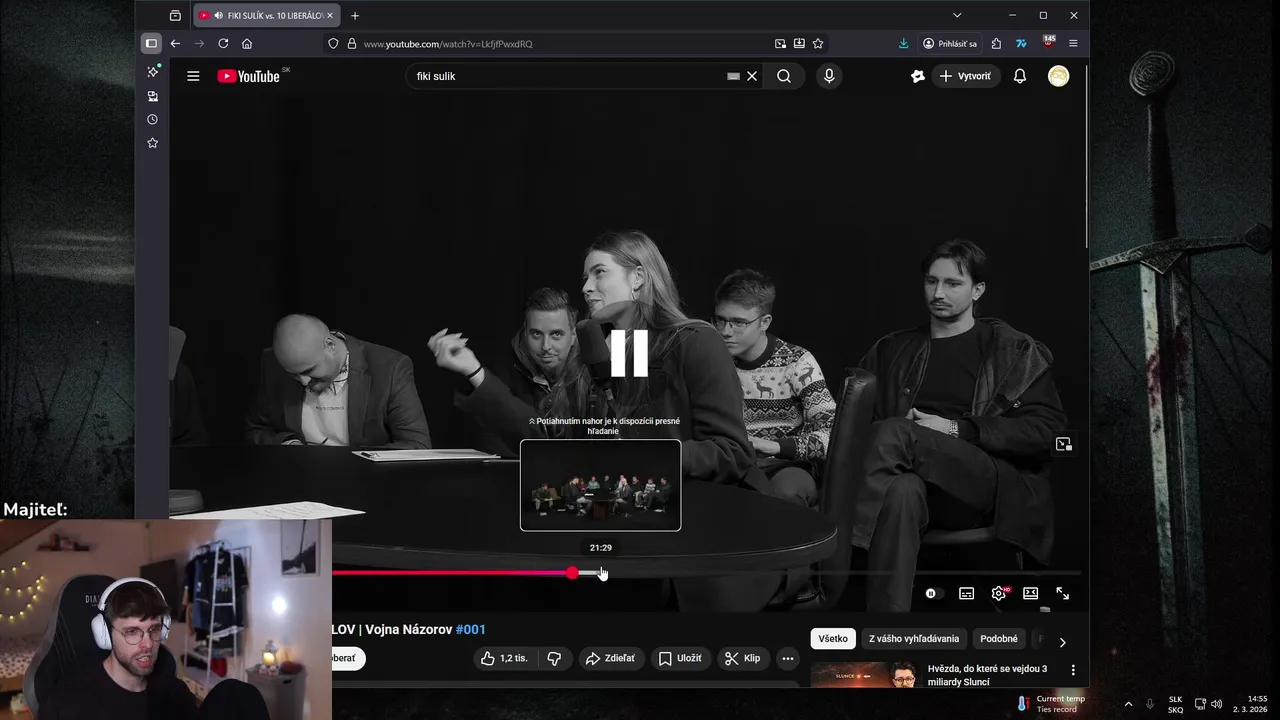The image size is (1280, 720).
Task: Save the page with the tray icon beside bookmark star
Action: pos(799,44)
